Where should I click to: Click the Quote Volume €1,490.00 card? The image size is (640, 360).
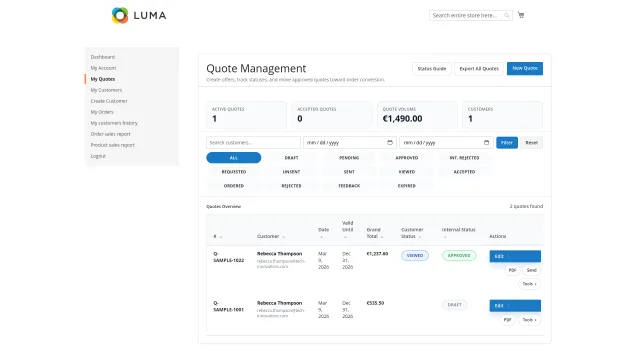point(417,115)
